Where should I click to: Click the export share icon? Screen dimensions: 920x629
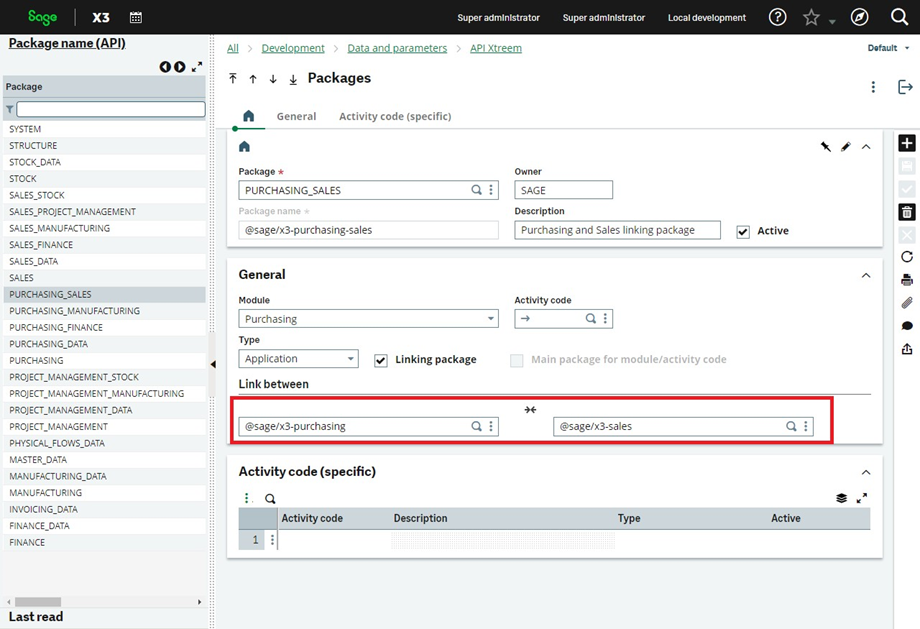907,349
